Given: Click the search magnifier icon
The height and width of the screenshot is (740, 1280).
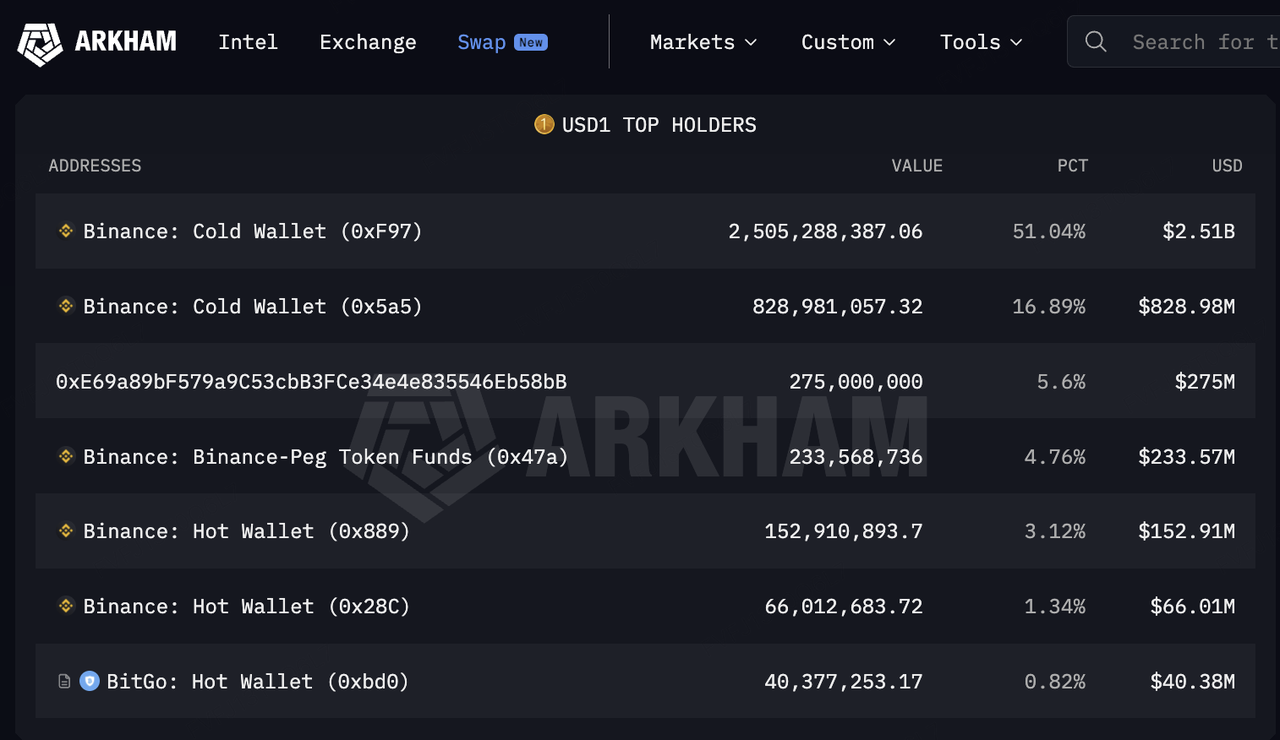Looking at the screenshot, I should tap(1096, 42).
